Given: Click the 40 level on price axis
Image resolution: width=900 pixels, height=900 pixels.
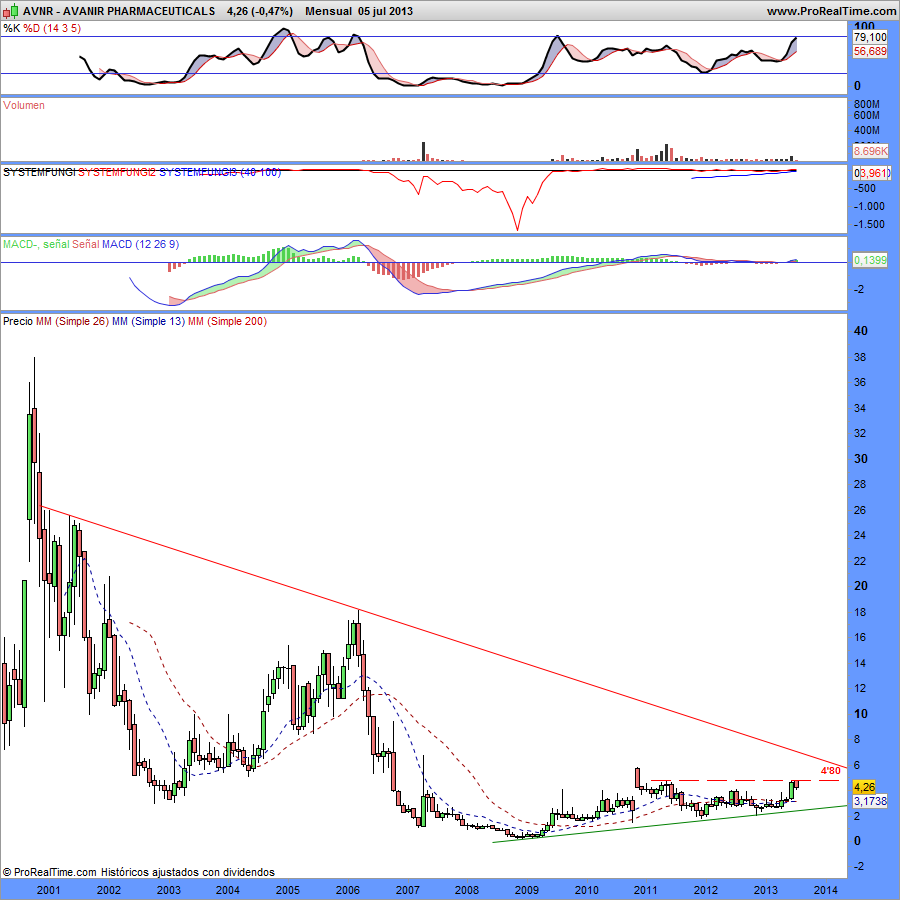Looking at the screenshot, I should [x=860, y=331].
